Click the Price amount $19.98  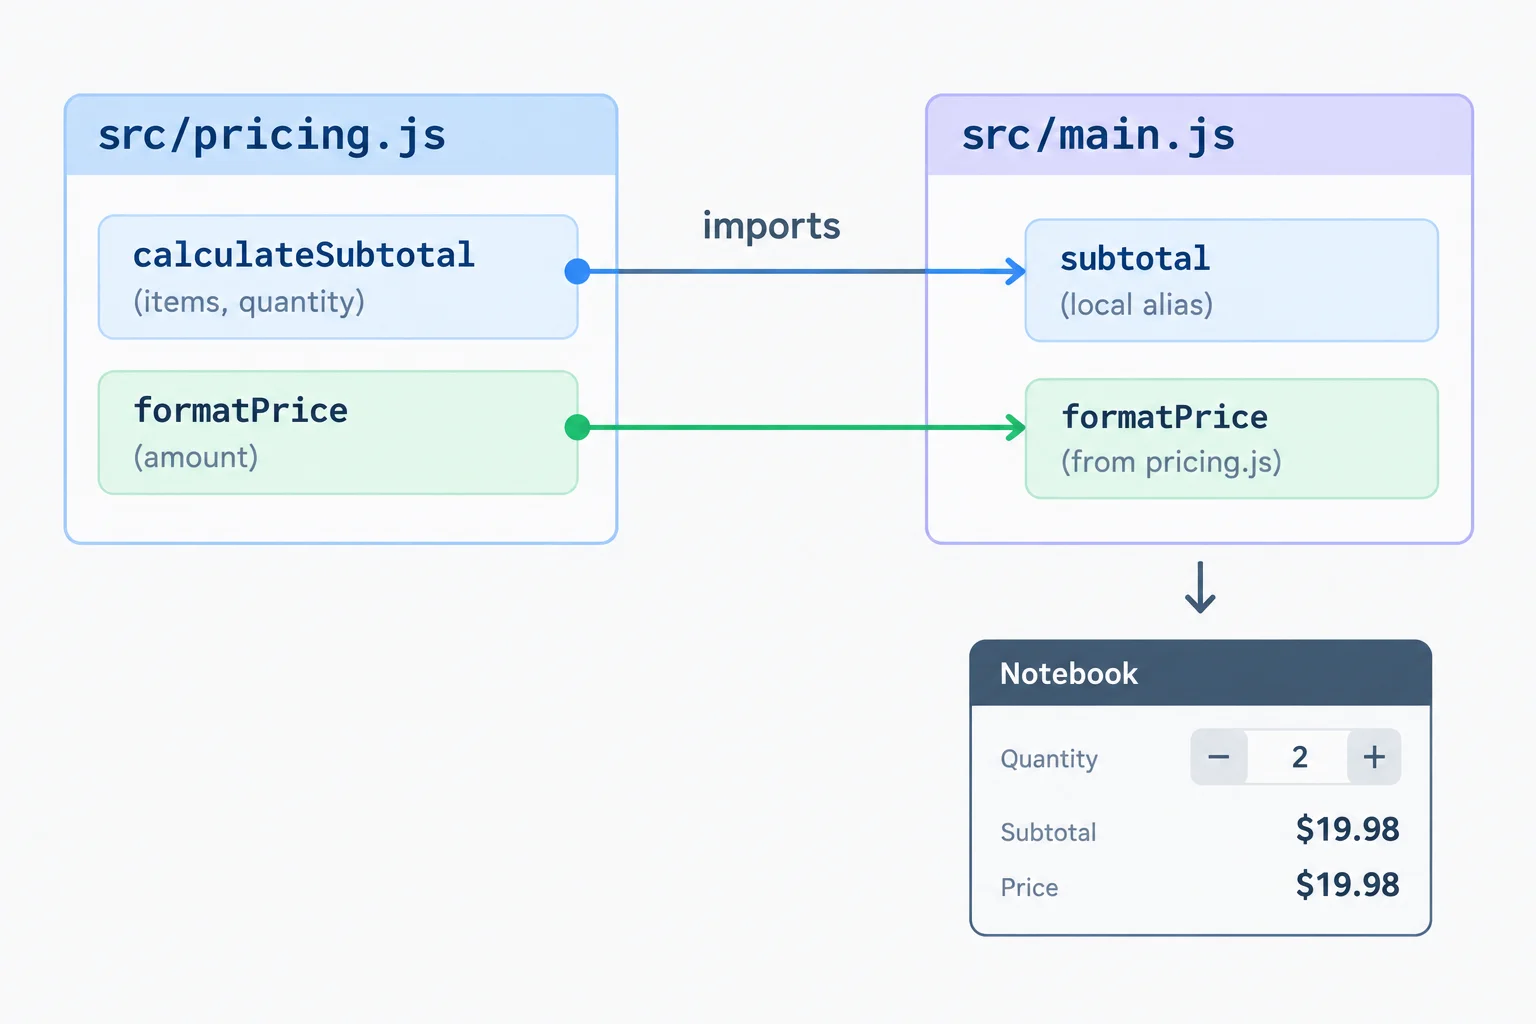1347,885
